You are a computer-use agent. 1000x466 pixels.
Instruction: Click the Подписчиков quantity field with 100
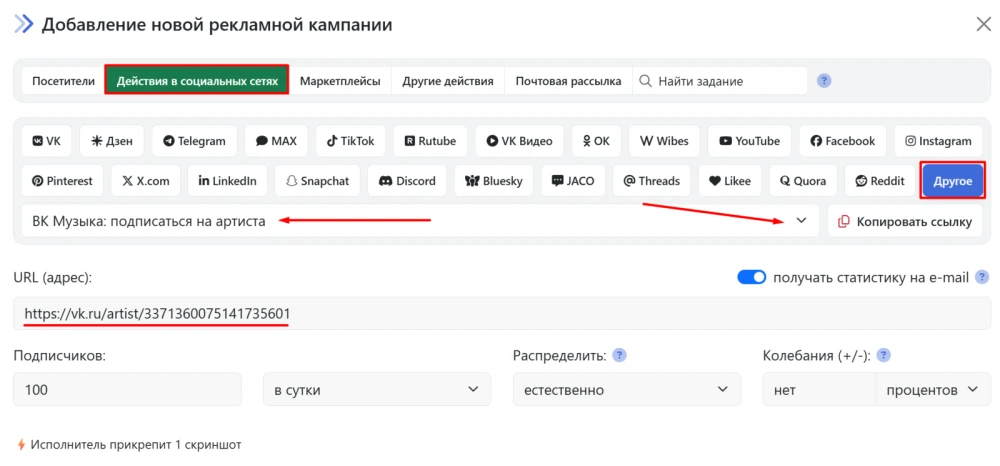tap(128, 390)
